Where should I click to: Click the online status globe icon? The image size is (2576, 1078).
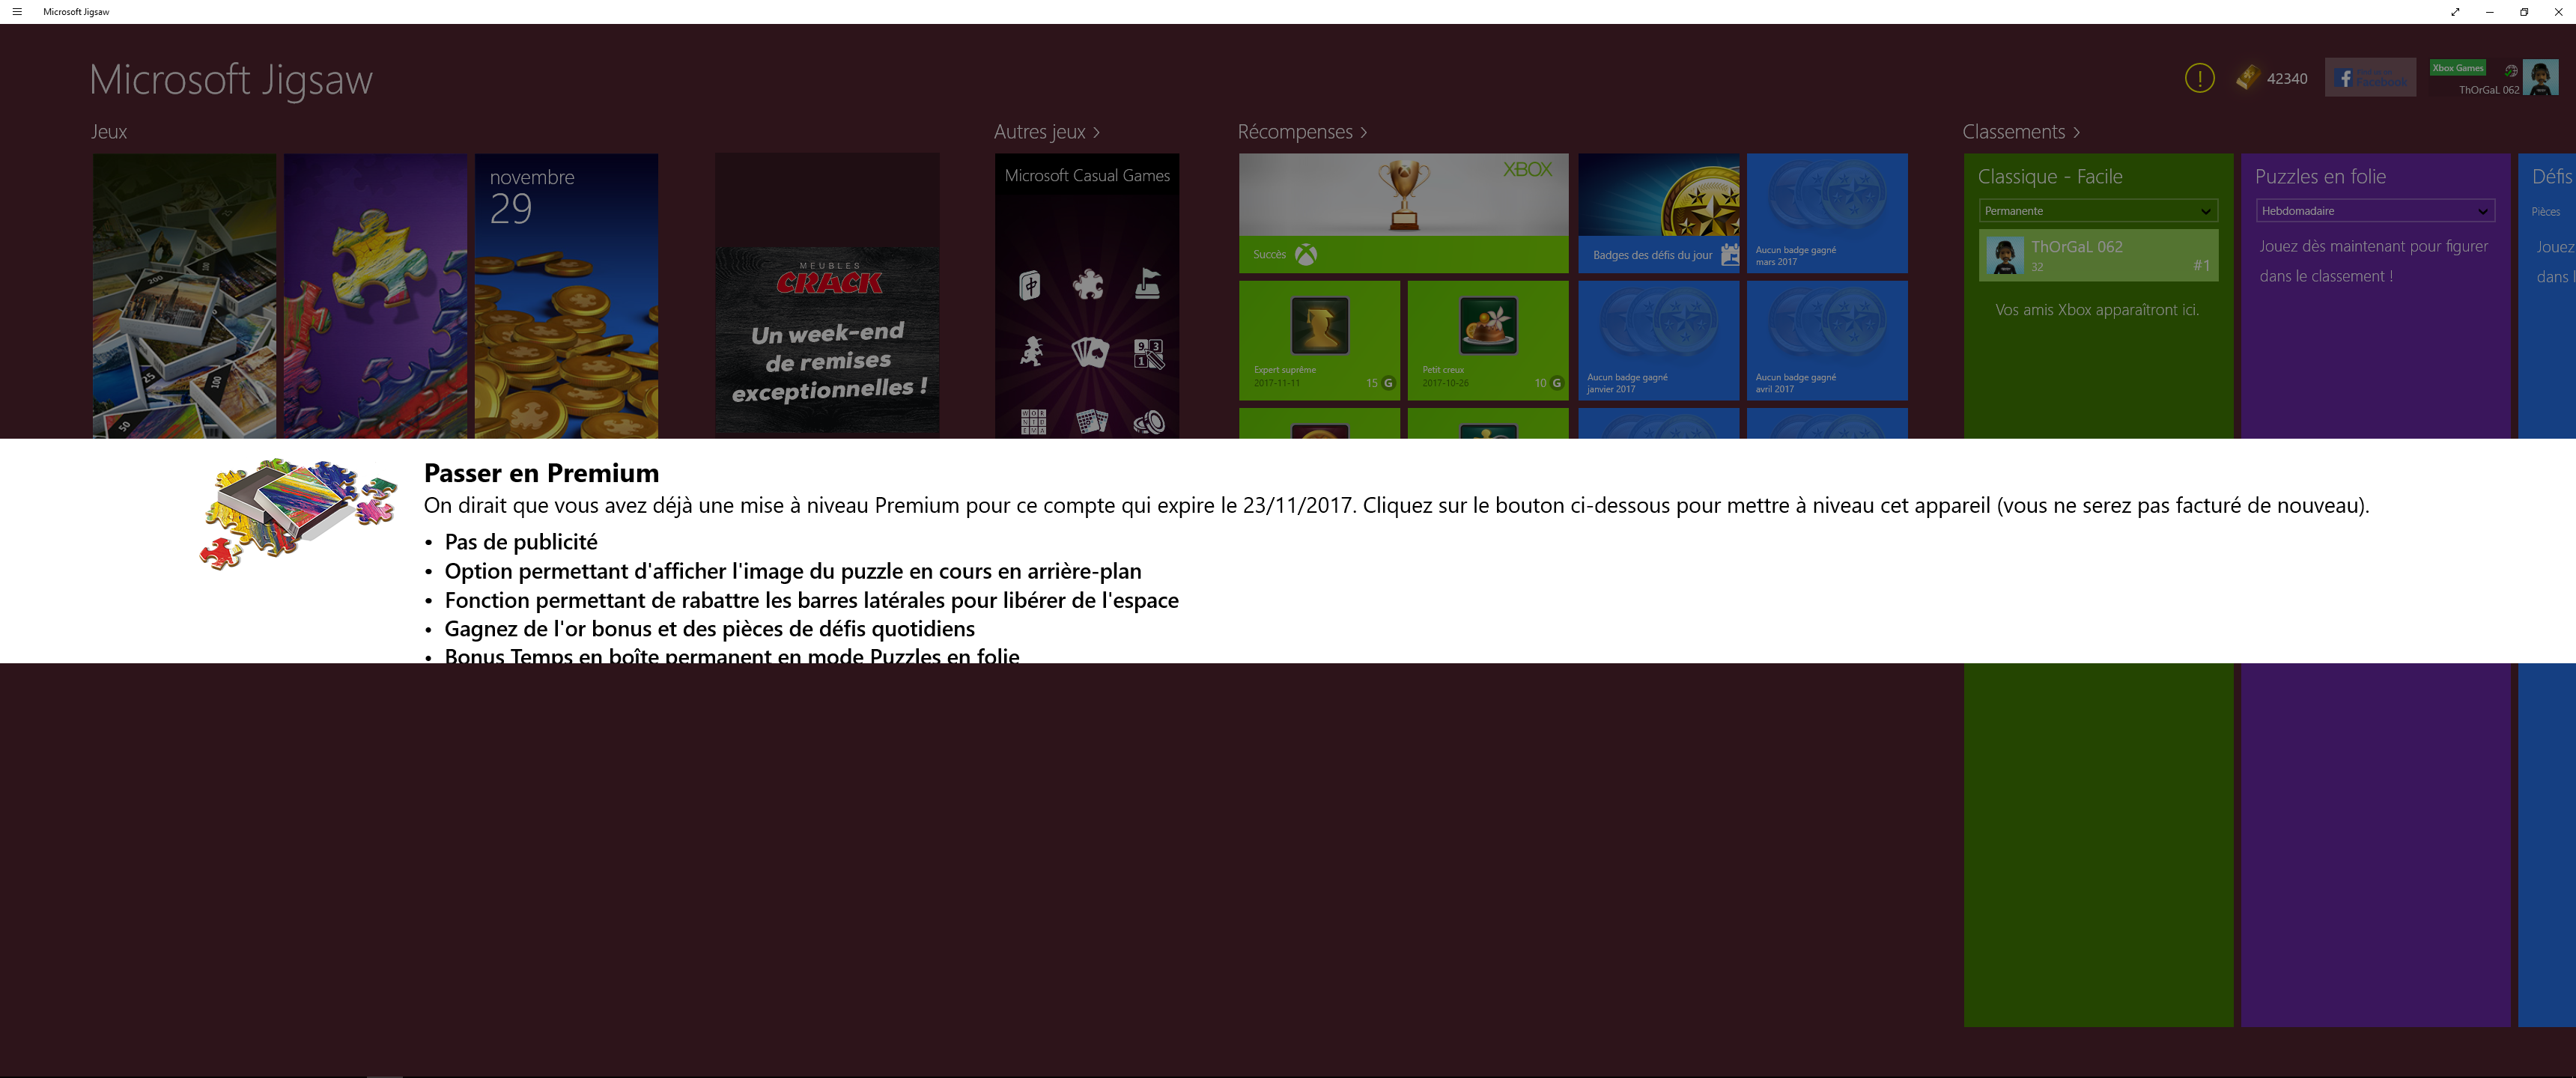tap(2510, 70)
